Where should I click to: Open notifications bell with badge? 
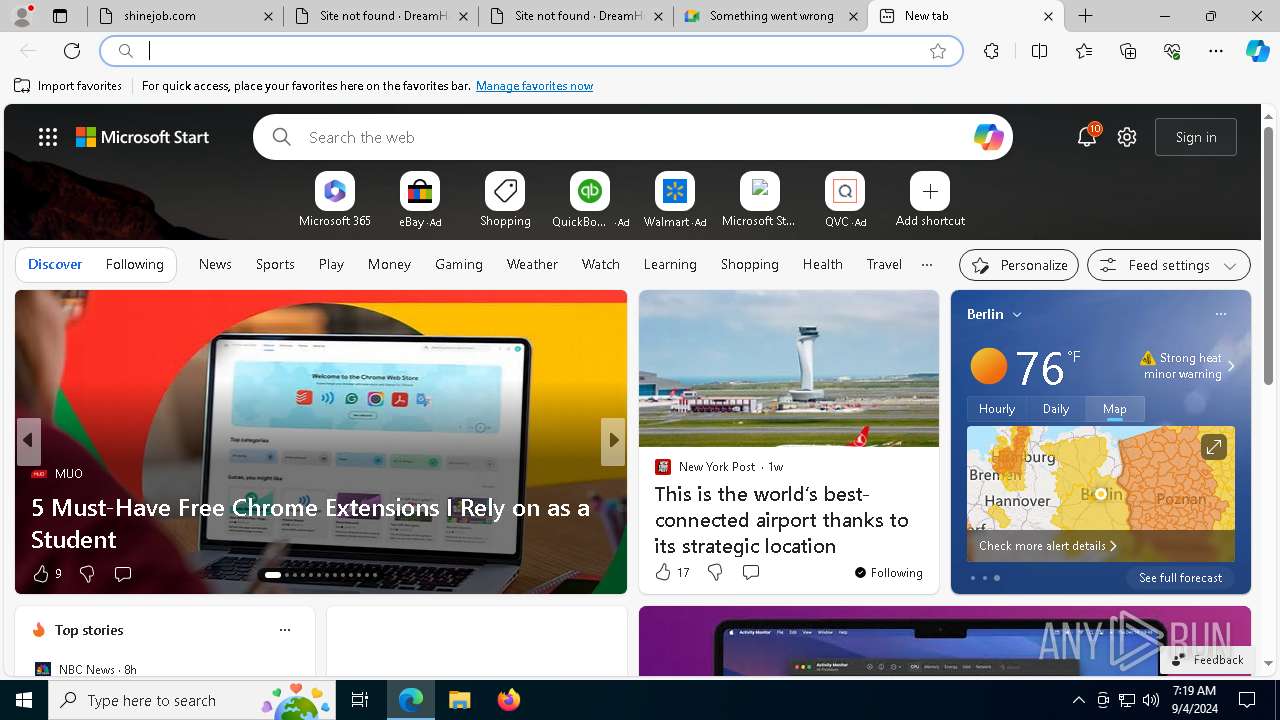pyautogui.click(x=1087, y=137)
